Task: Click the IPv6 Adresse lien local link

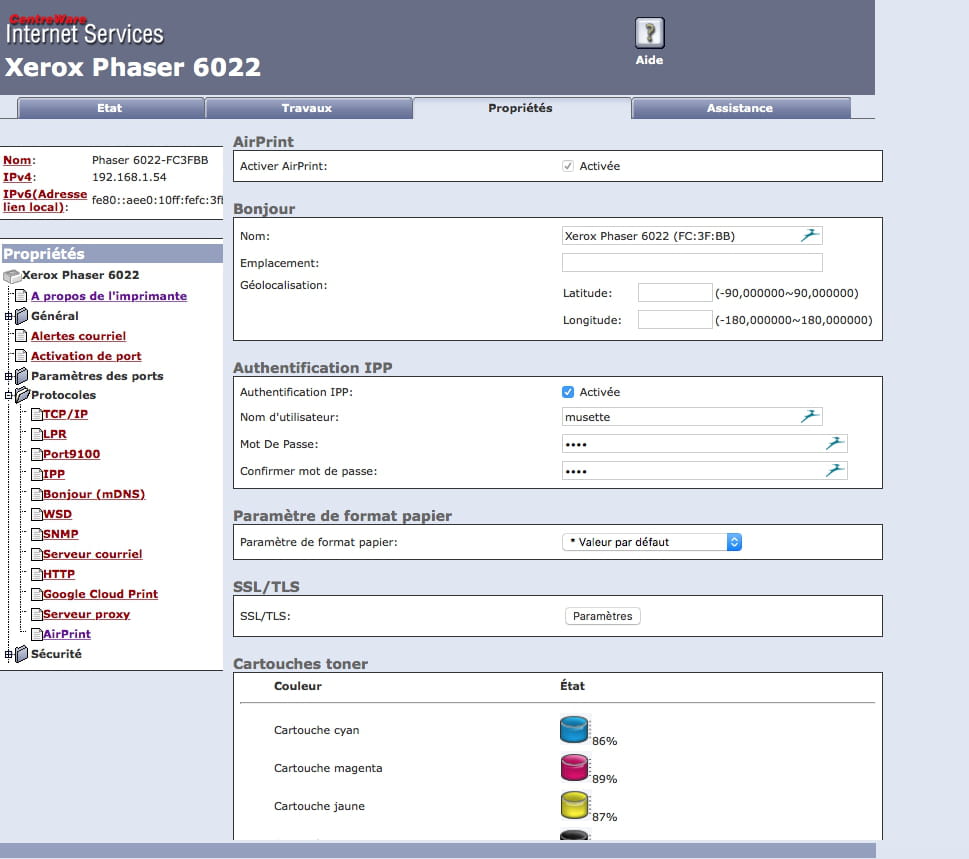Action: pyautogui.click(x=45, y=200)
